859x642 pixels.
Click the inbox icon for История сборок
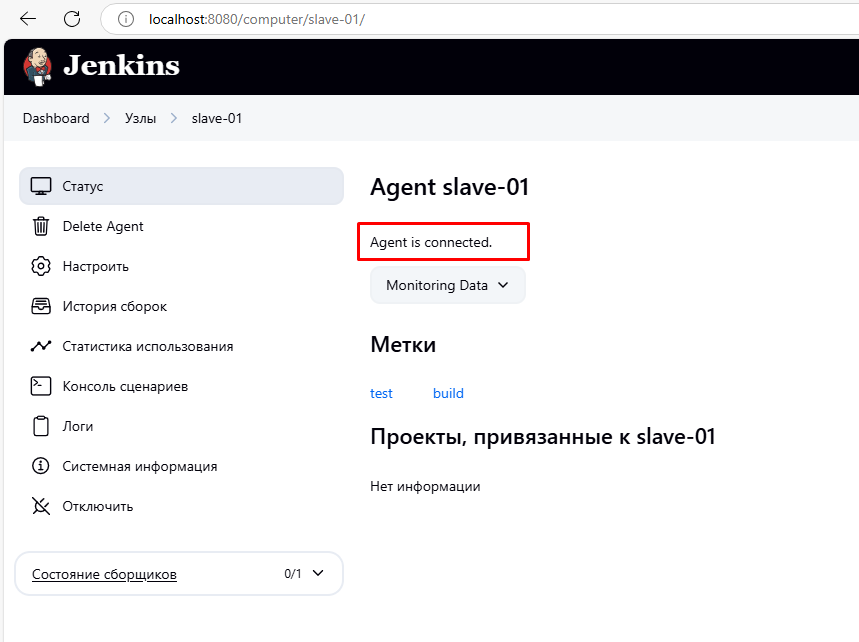pos(41,306)
